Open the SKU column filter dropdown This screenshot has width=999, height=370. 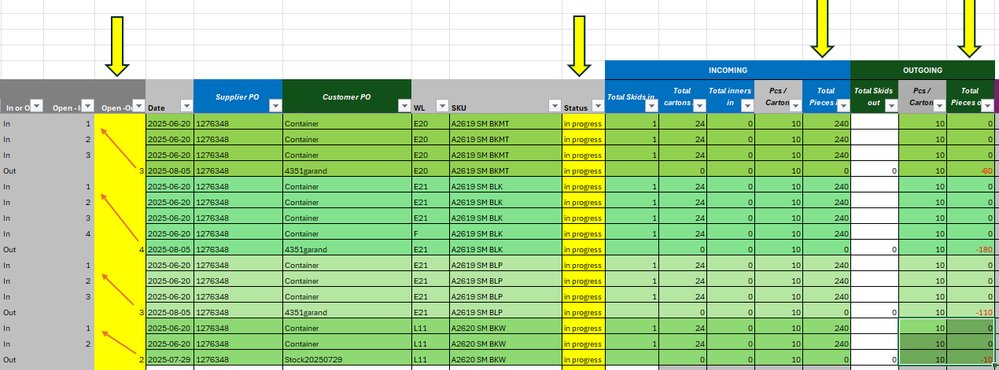(x=554, y=106)
